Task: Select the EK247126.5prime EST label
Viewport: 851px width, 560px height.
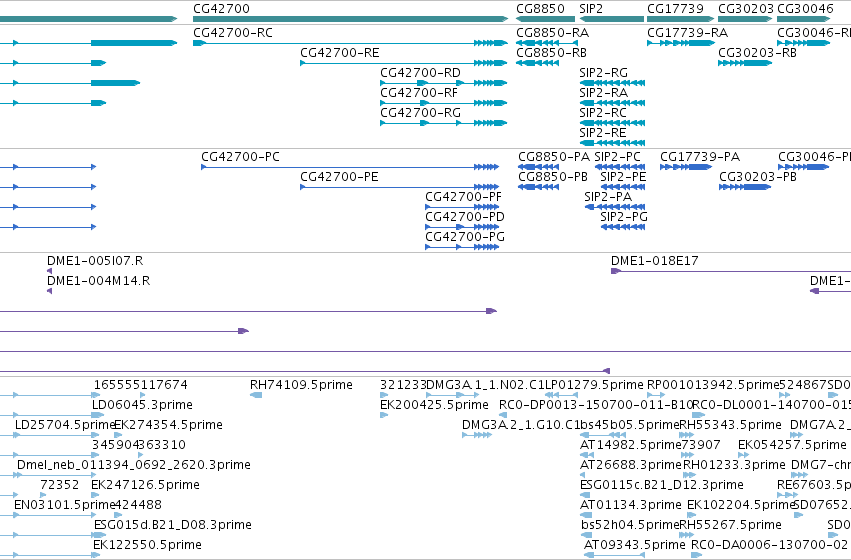Action: click(145, 485)
